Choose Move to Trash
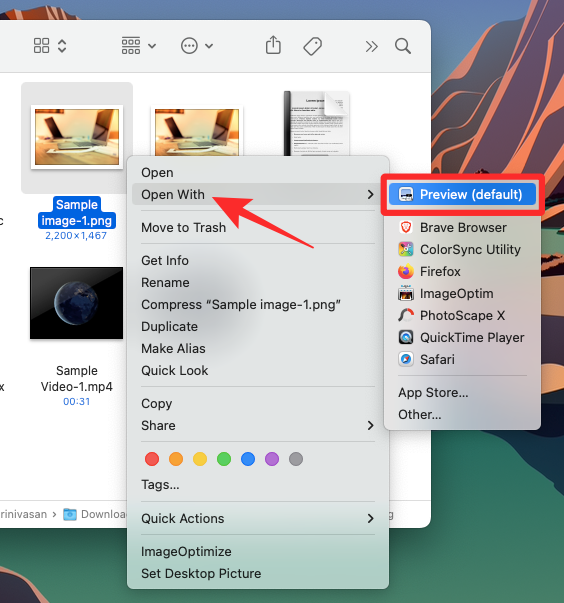Screen dimensions: 564x603 point(183,227)
